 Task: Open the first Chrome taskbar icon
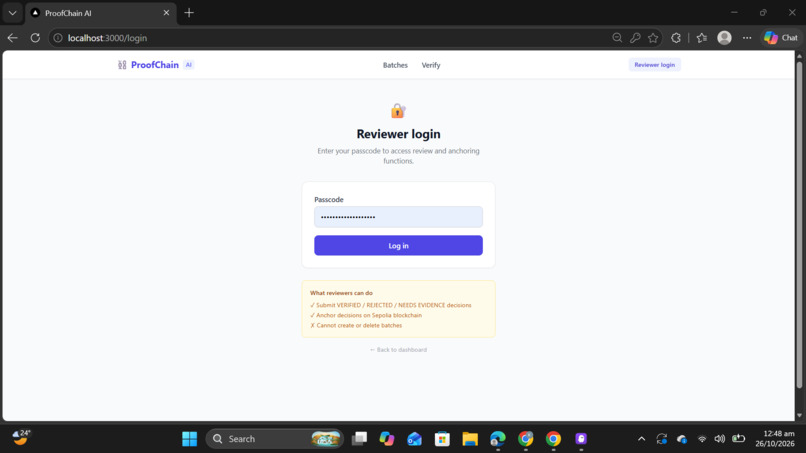[x=525, y=439]
